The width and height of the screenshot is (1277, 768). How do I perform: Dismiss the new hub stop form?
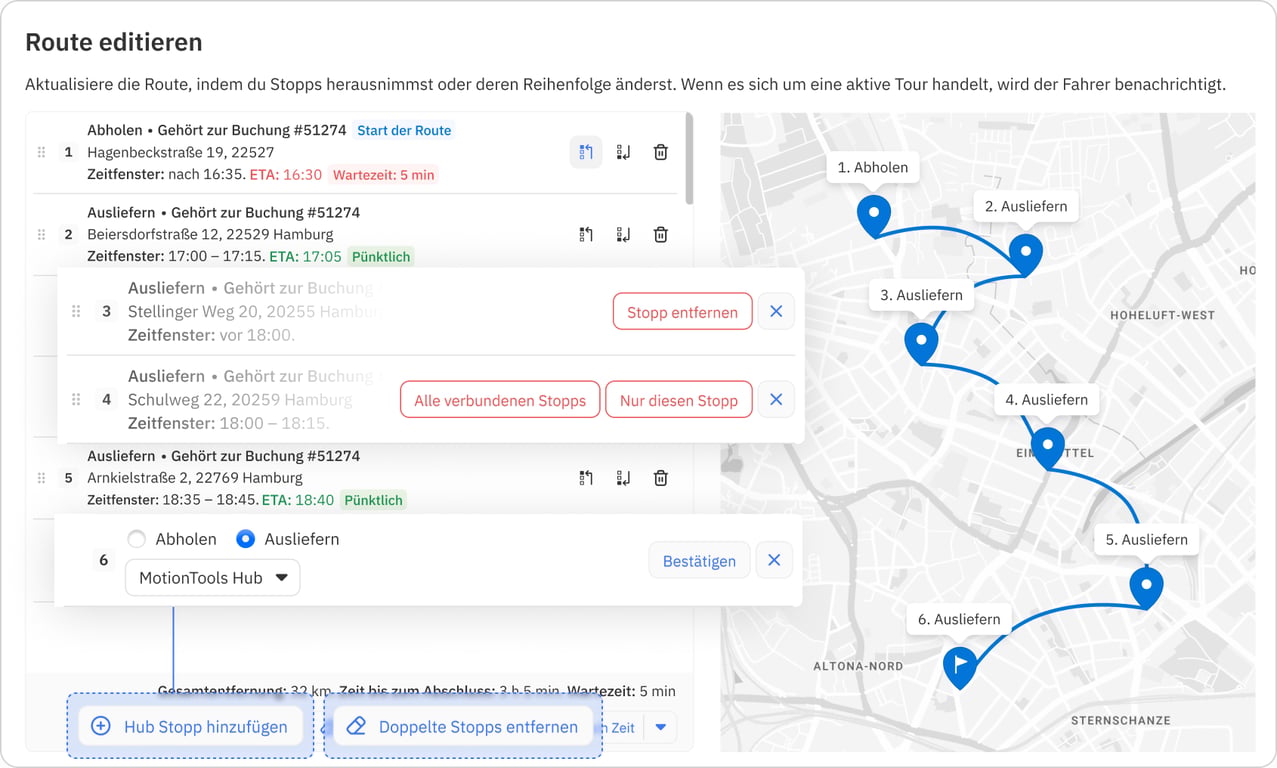774,560
